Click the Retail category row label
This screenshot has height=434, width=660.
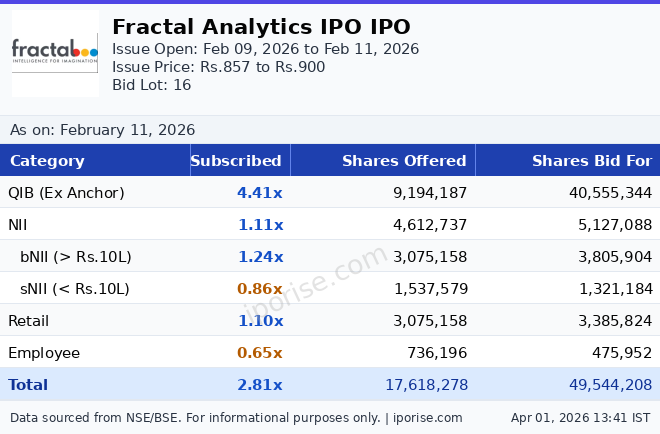coord(28,321)
